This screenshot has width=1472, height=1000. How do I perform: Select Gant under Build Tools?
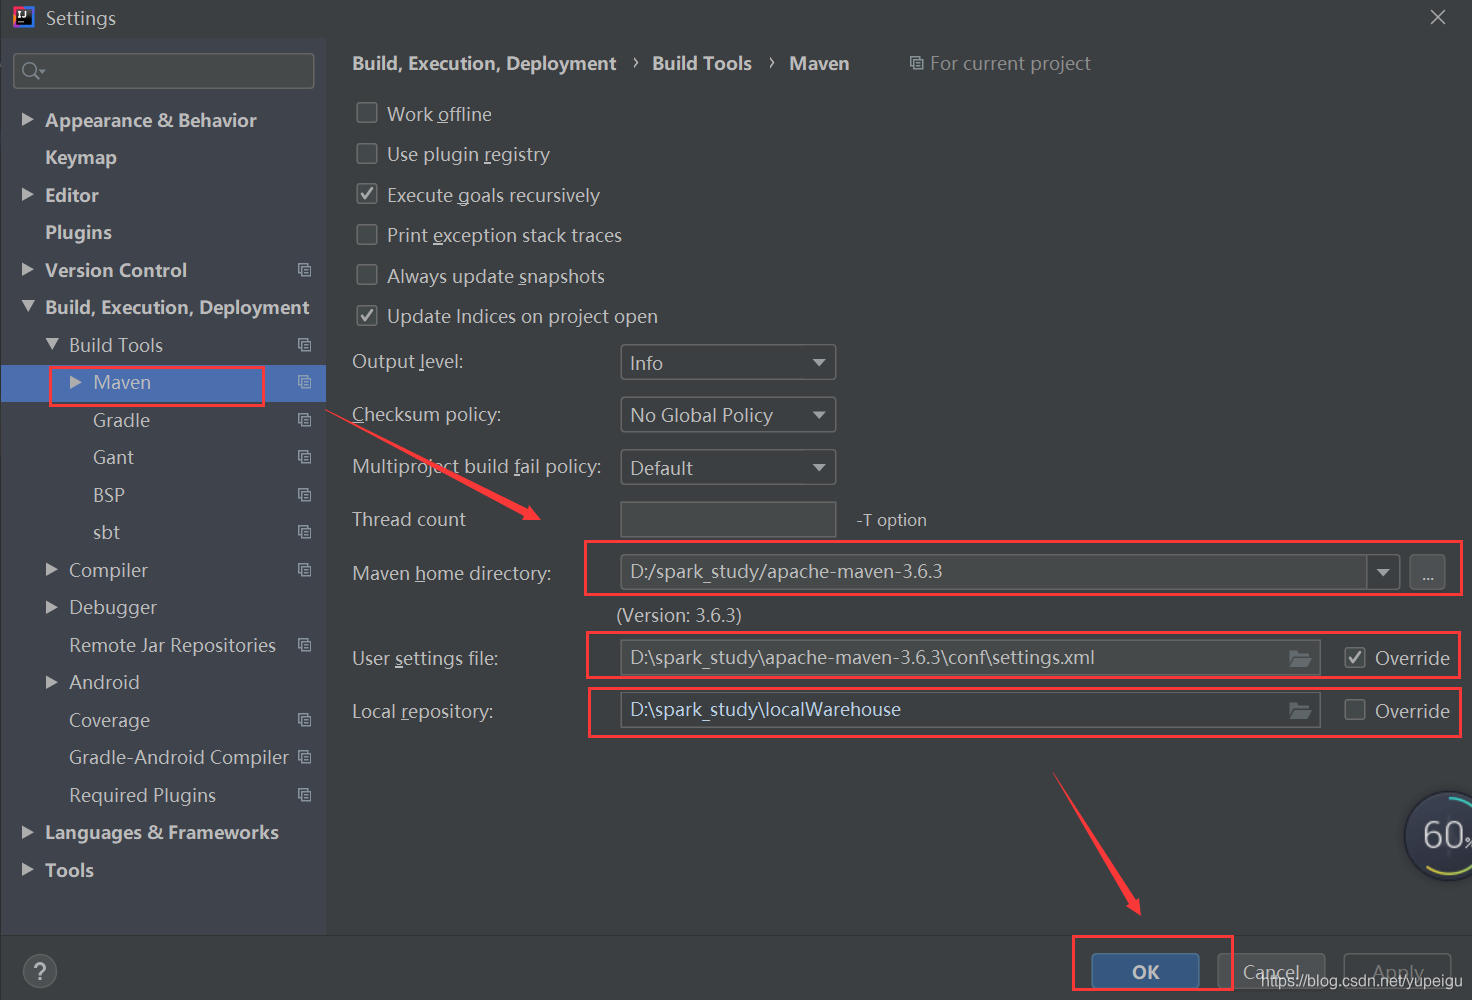click(x=113, y=457)
